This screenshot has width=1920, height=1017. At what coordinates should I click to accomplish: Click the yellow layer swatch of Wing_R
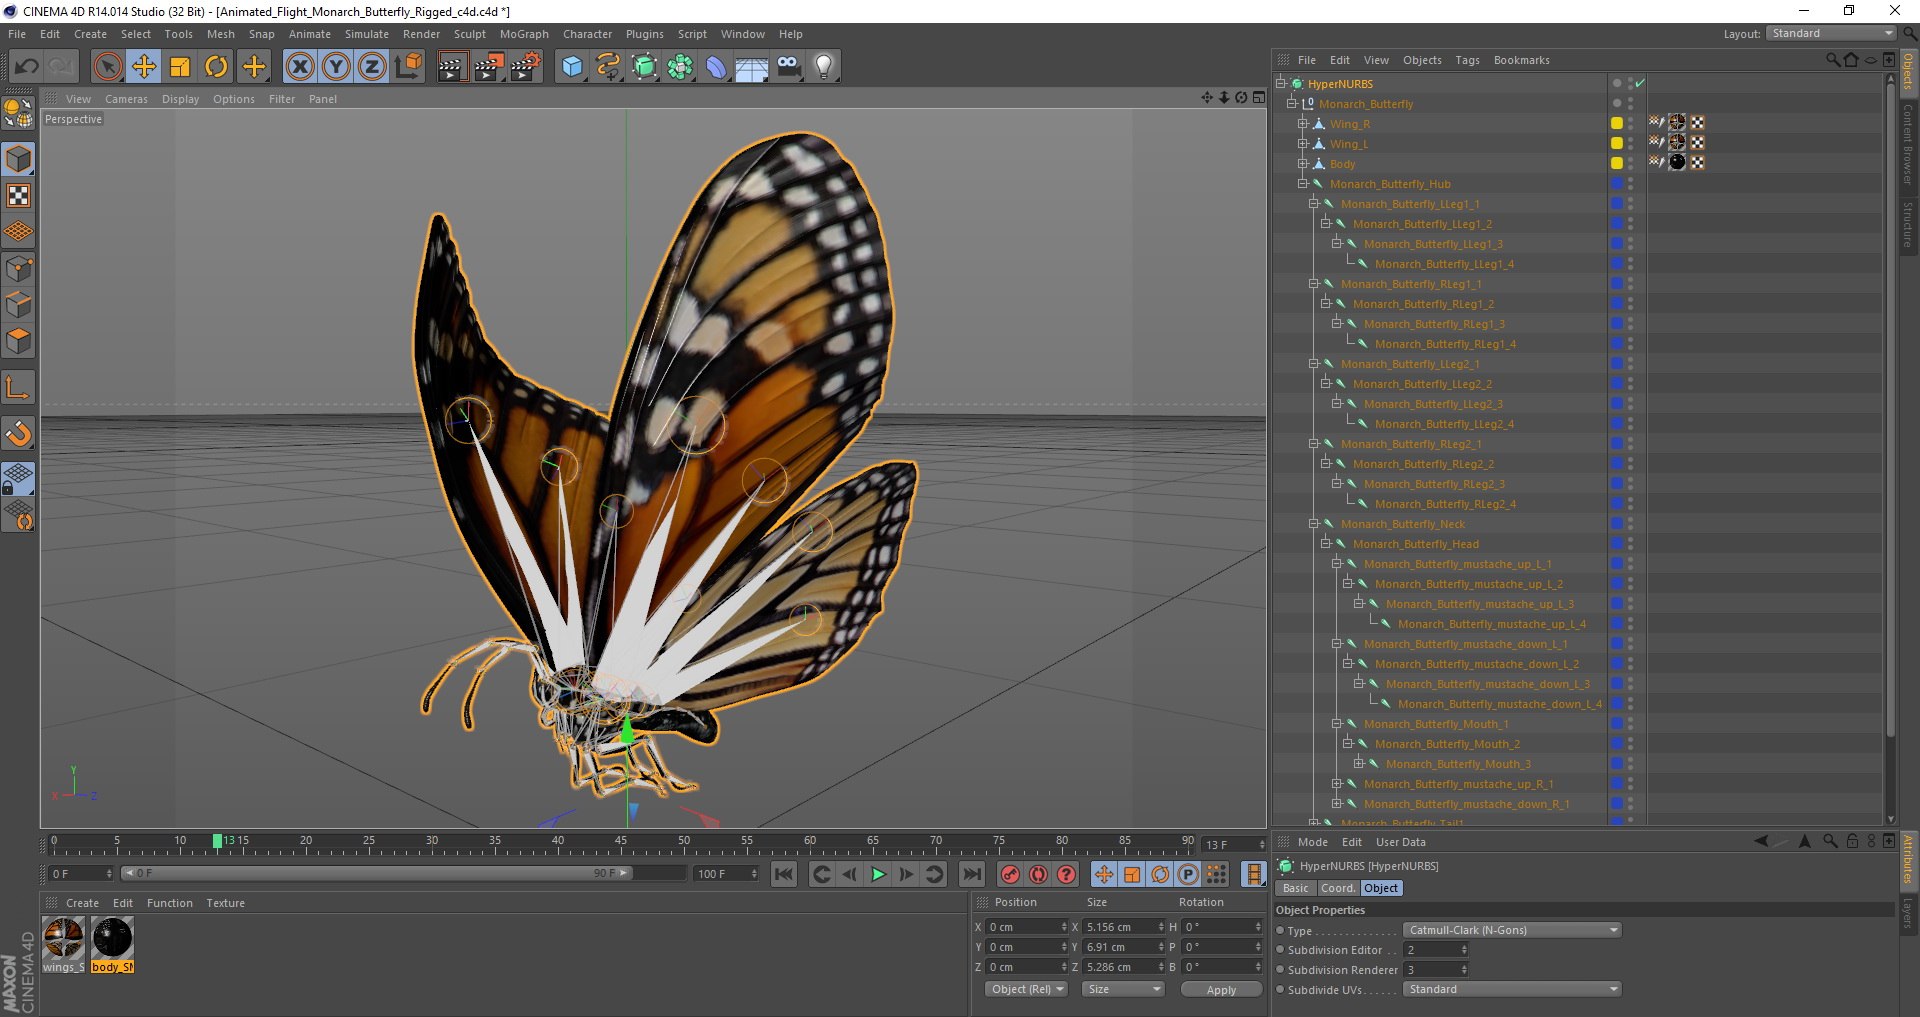[x=1616, y=123]
